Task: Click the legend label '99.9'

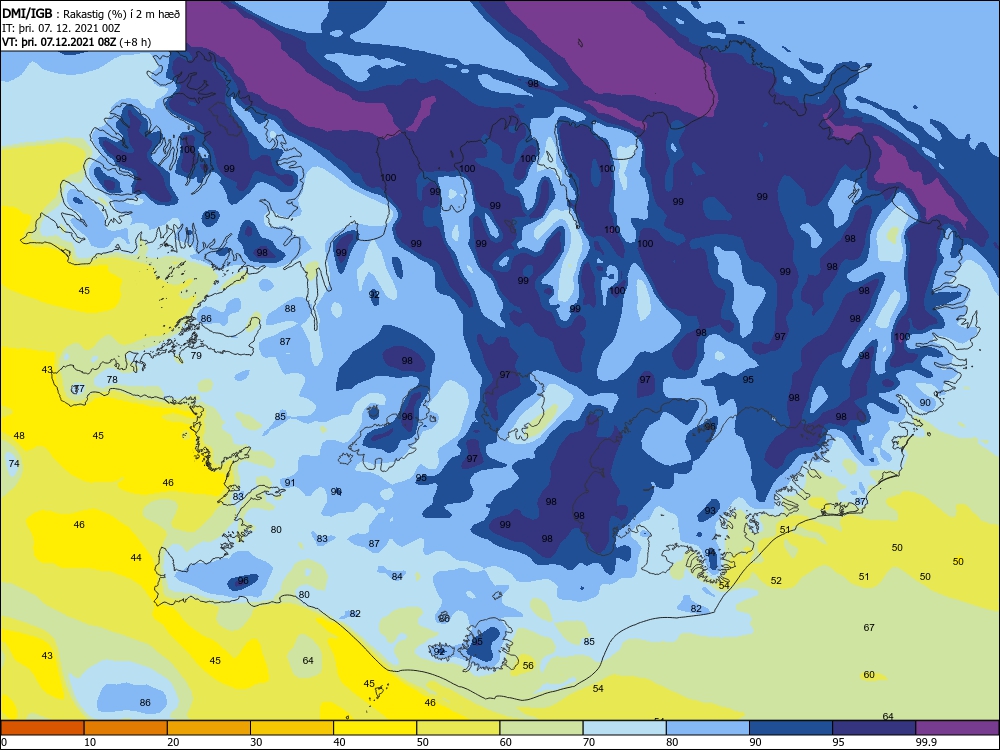Action: [925, 742]
